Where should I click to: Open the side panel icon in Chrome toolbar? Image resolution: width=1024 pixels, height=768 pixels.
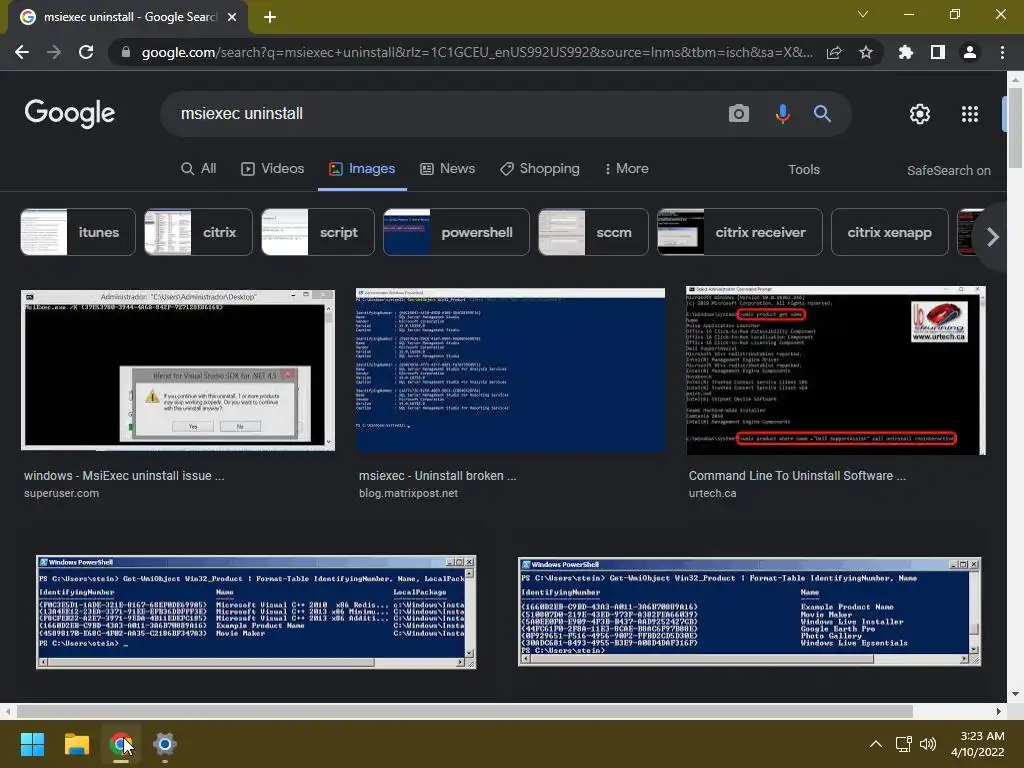(x=938, y=52)
